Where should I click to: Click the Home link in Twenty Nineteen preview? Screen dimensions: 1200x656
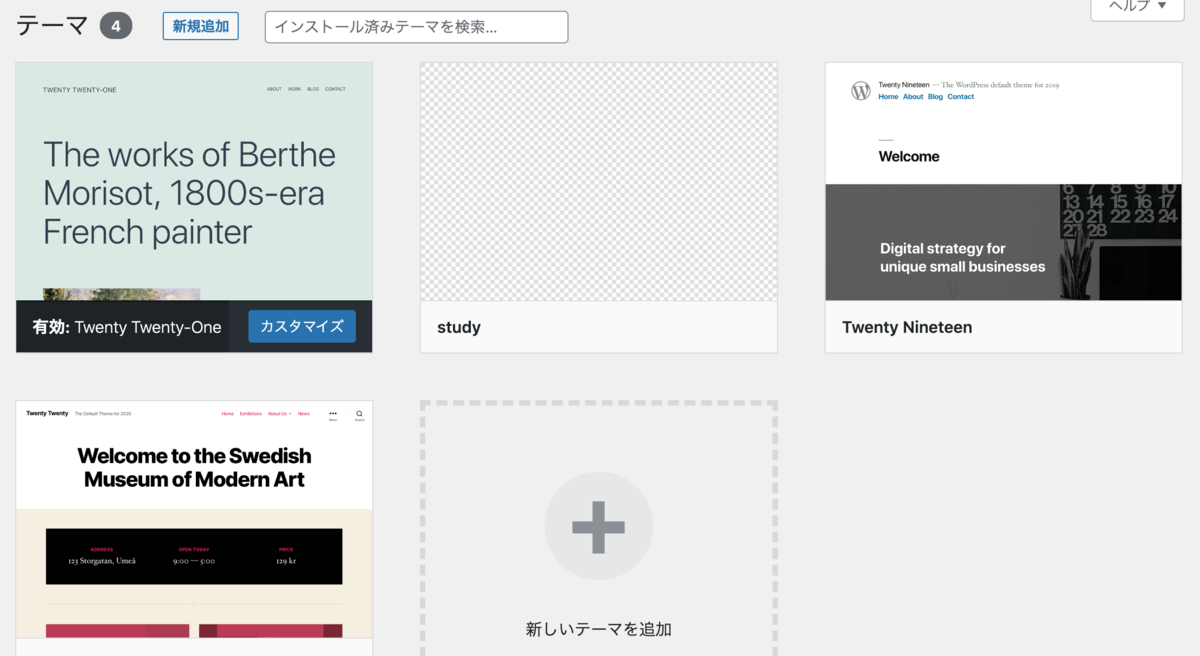tap(889, 97)
